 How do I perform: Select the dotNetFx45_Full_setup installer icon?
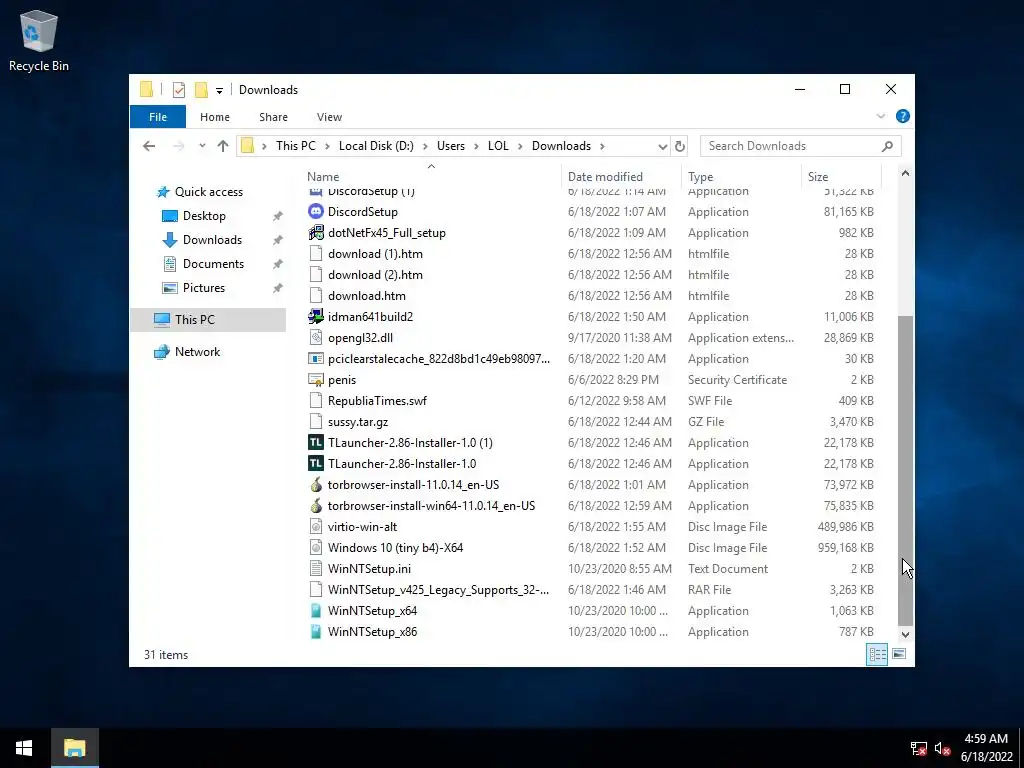[x=316, y=232]
